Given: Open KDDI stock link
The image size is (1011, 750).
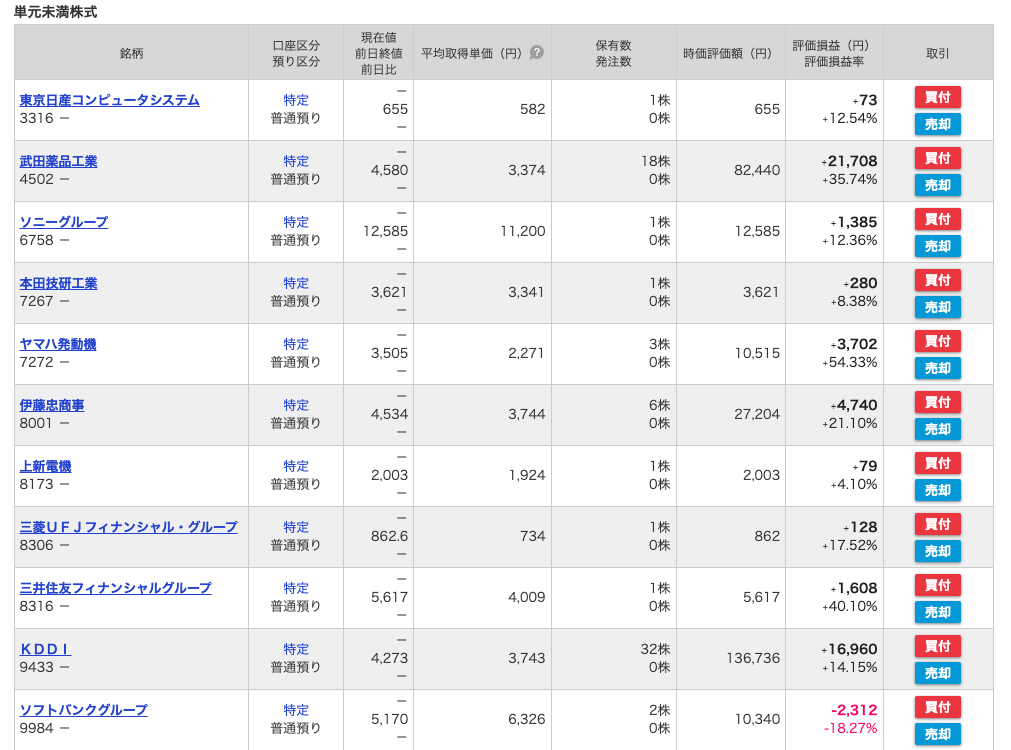Looking at the screenshot, I should click(45, 649).
